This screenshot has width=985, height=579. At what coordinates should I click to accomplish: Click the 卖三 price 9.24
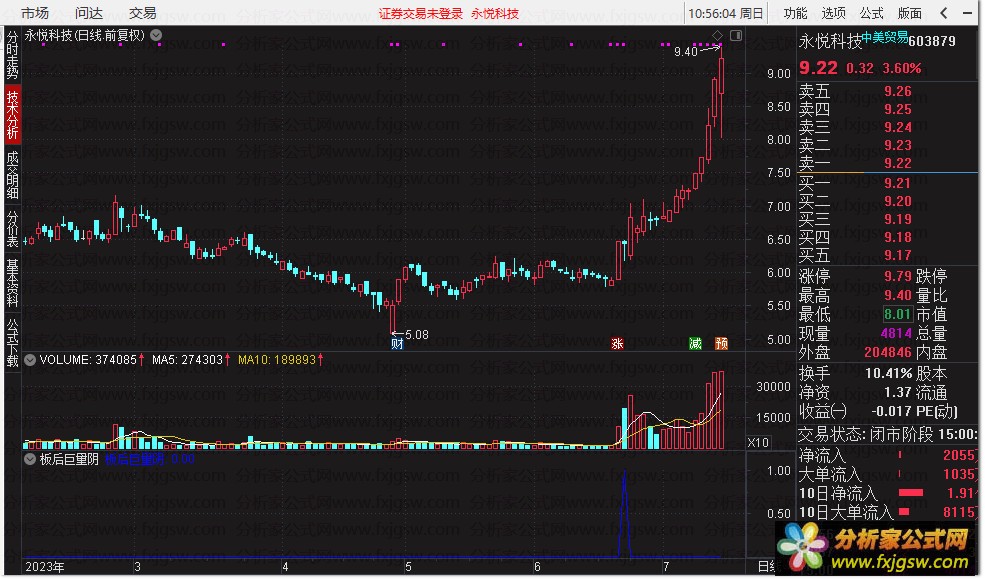pyautogui.click(x=898, y=127)
